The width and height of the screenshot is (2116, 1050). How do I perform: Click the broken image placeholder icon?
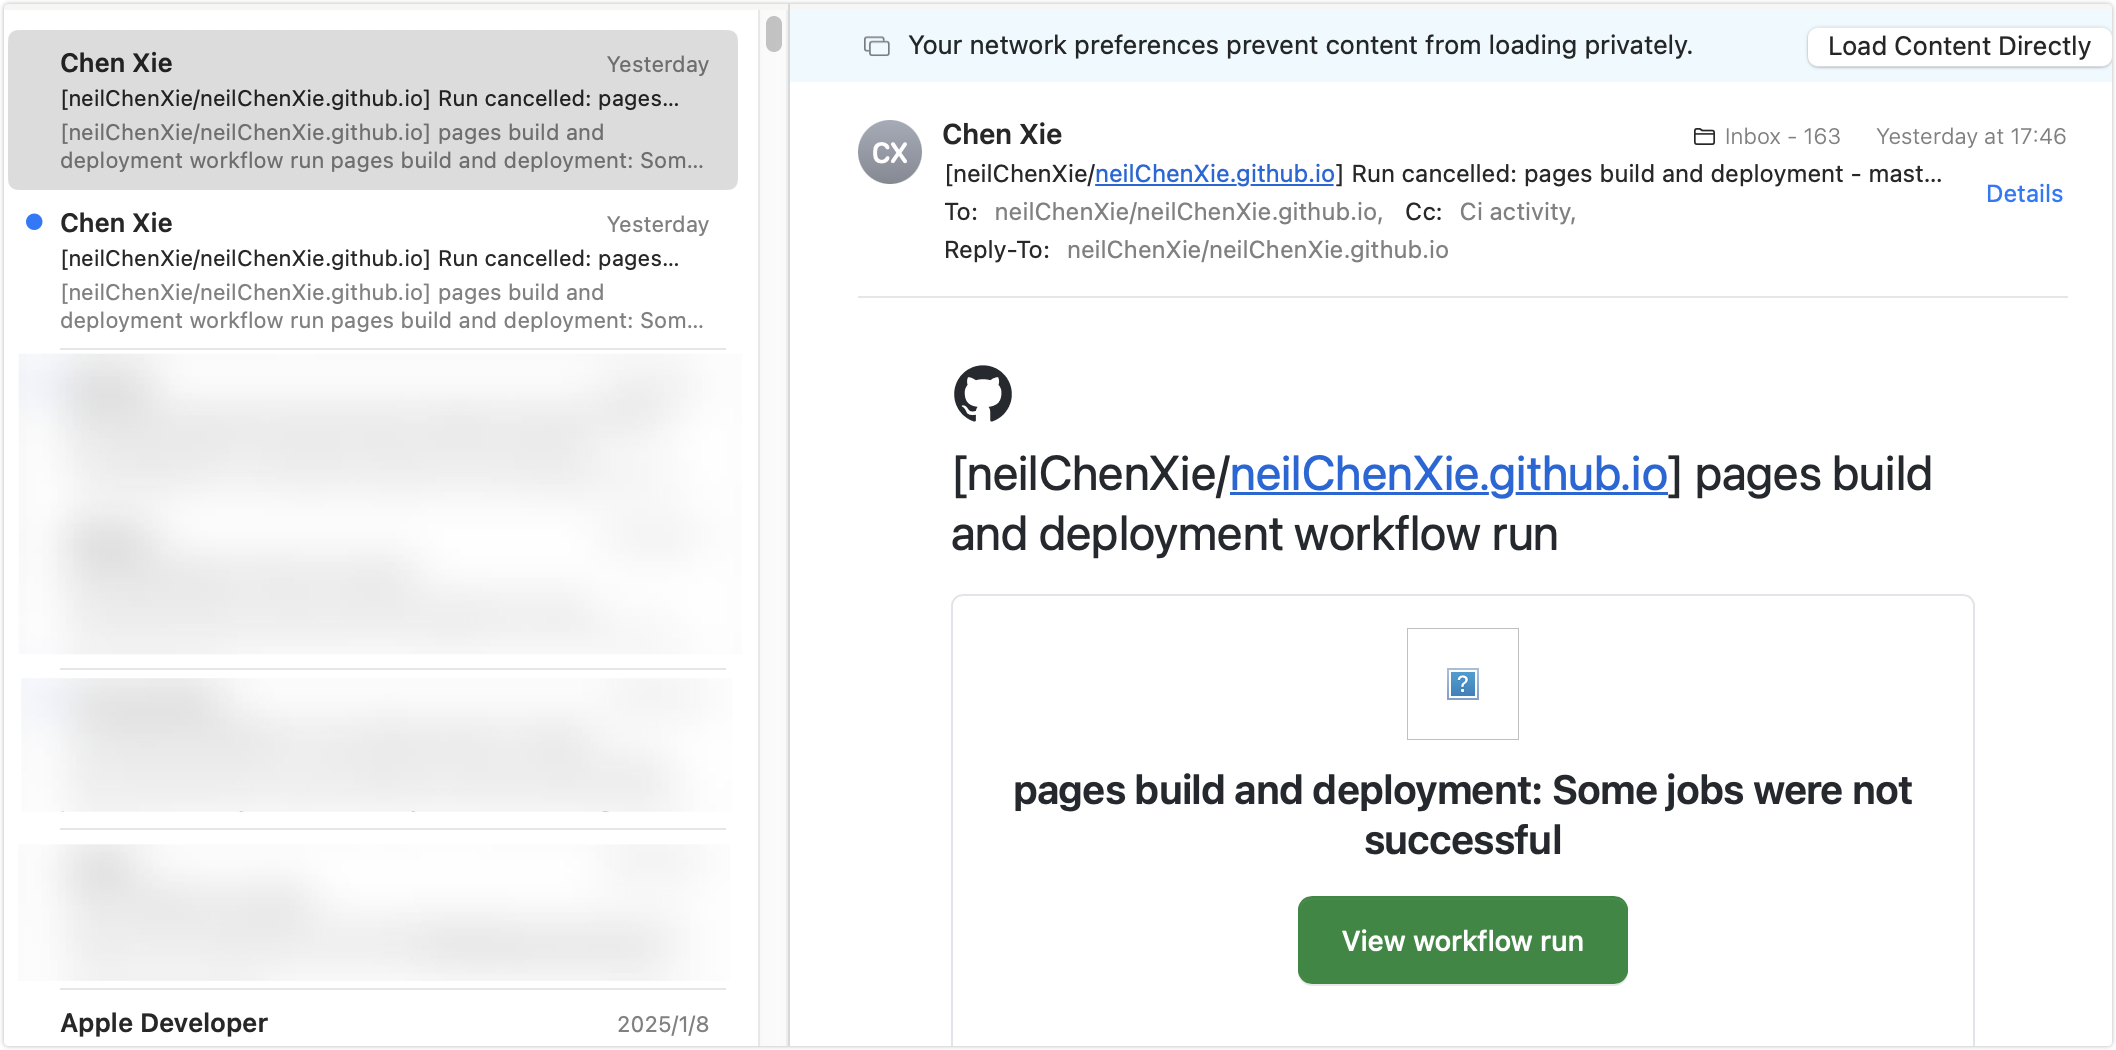[x=1463, y=684]
